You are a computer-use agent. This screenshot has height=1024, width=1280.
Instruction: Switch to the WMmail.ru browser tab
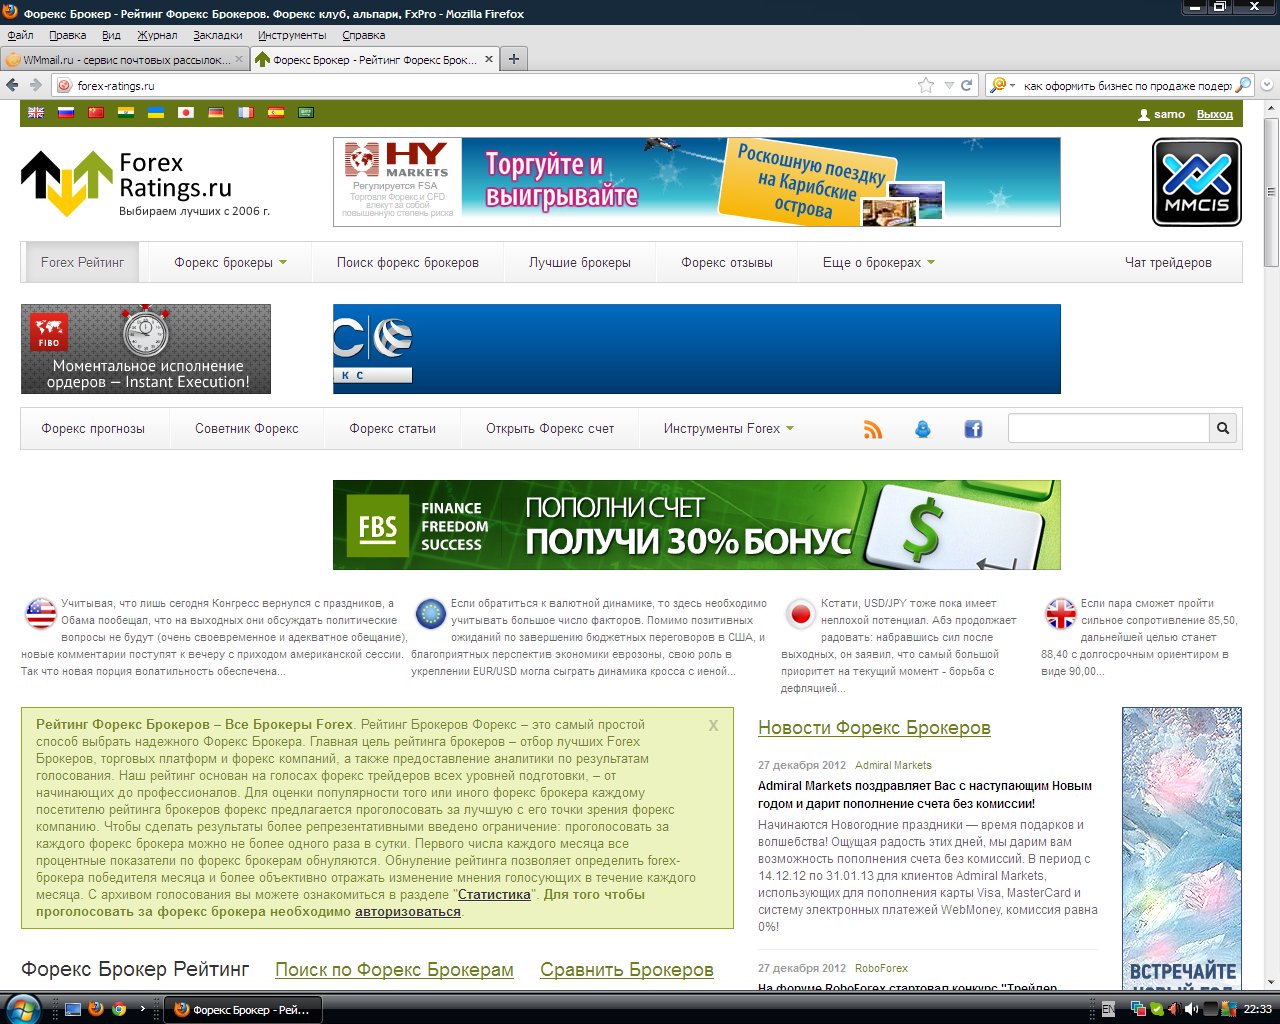pos(124,59)
